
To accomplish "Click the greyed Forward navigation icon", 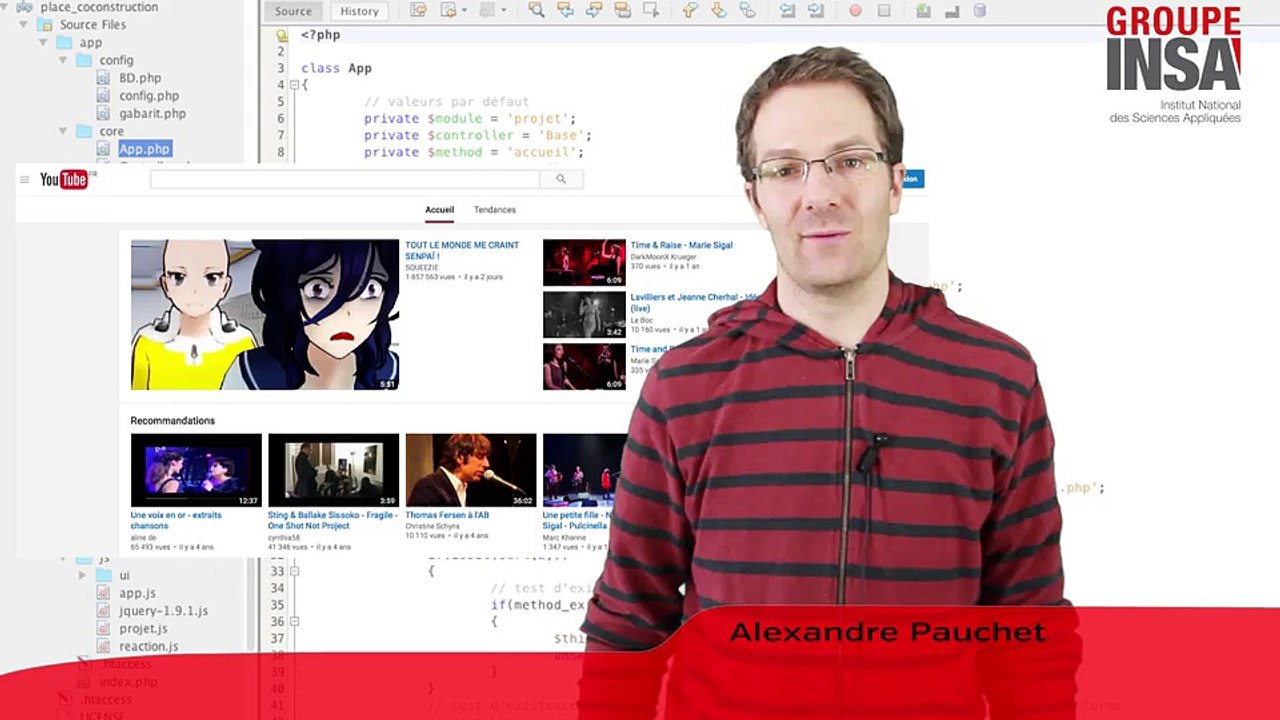I will coord(487,11).
